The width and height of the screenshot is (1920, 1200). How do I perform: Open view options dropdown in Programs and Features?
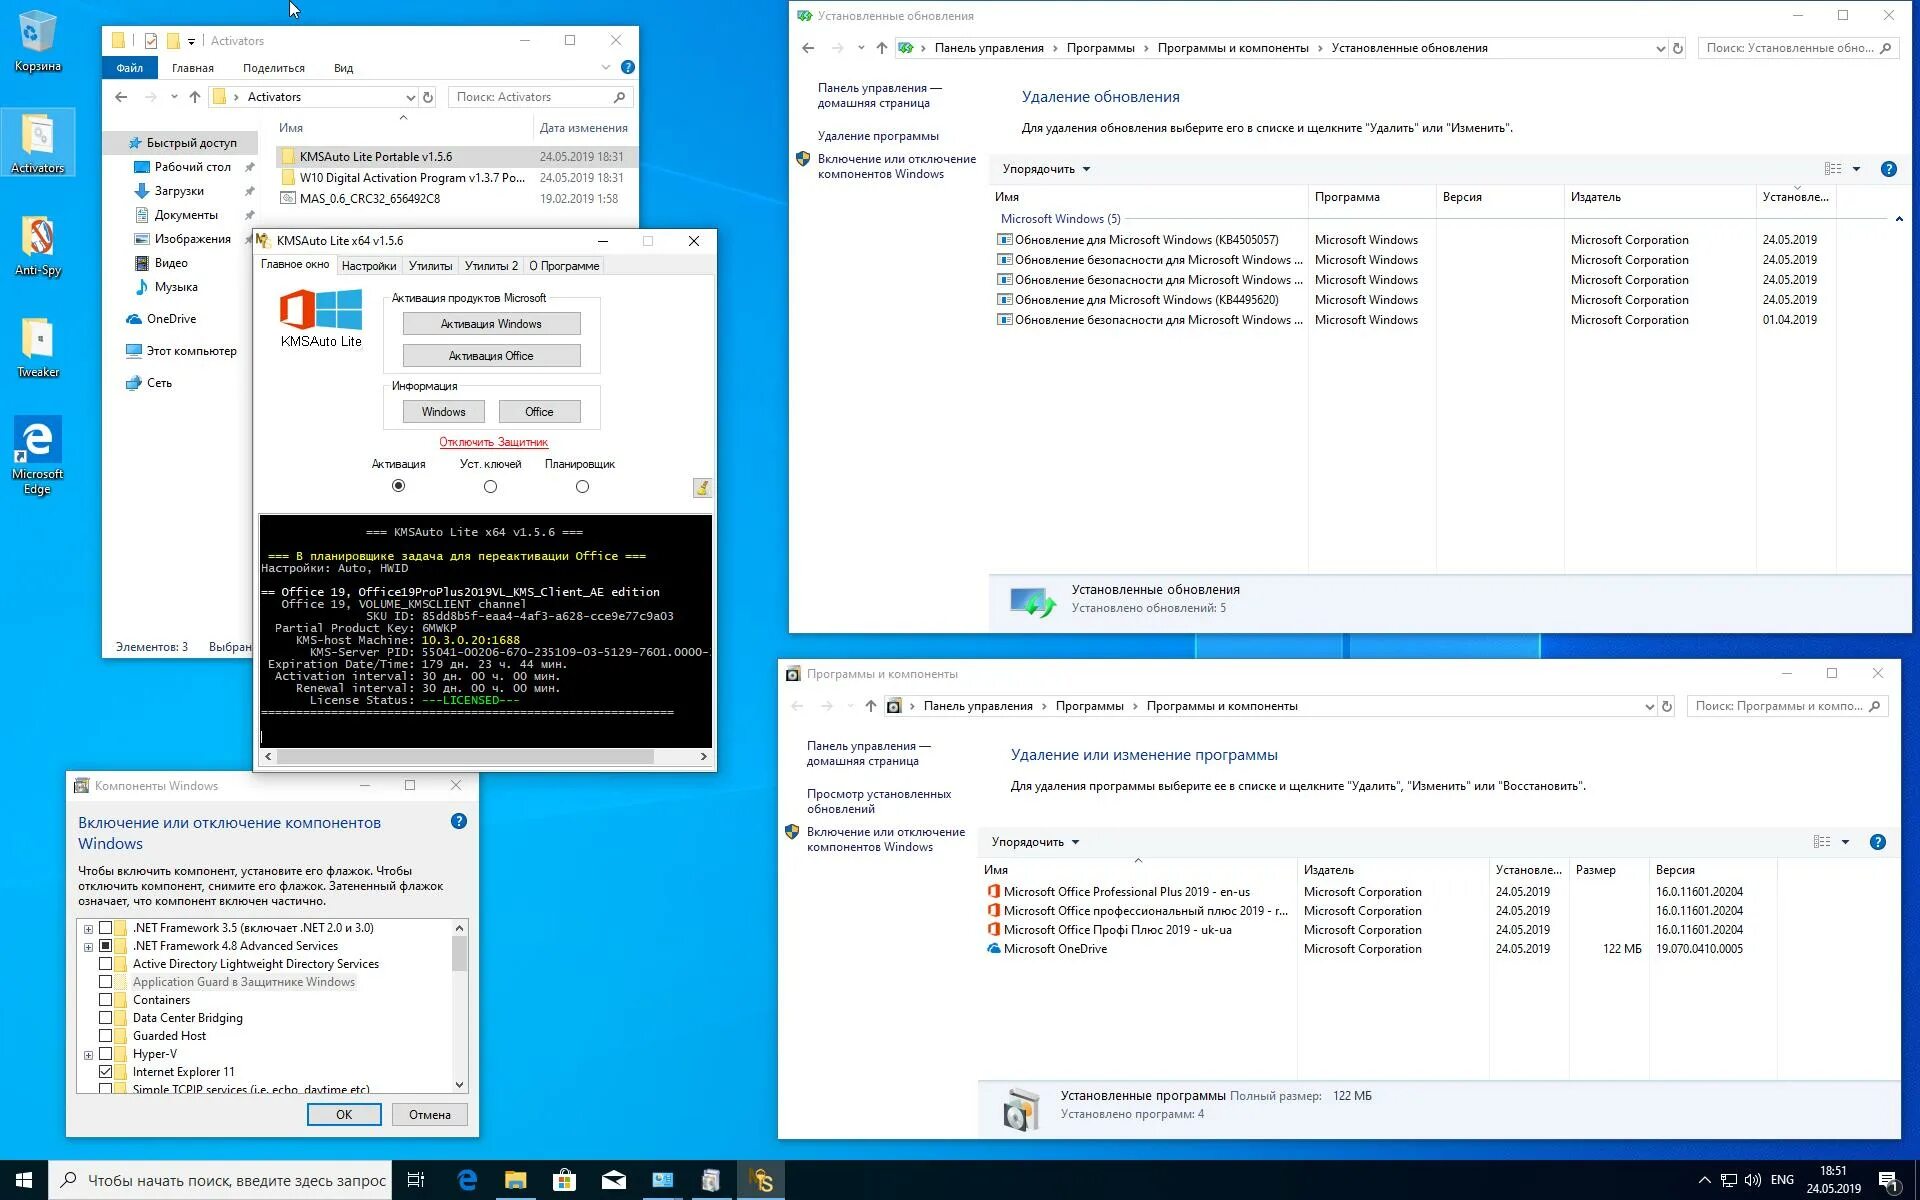tap(1845, 842)
